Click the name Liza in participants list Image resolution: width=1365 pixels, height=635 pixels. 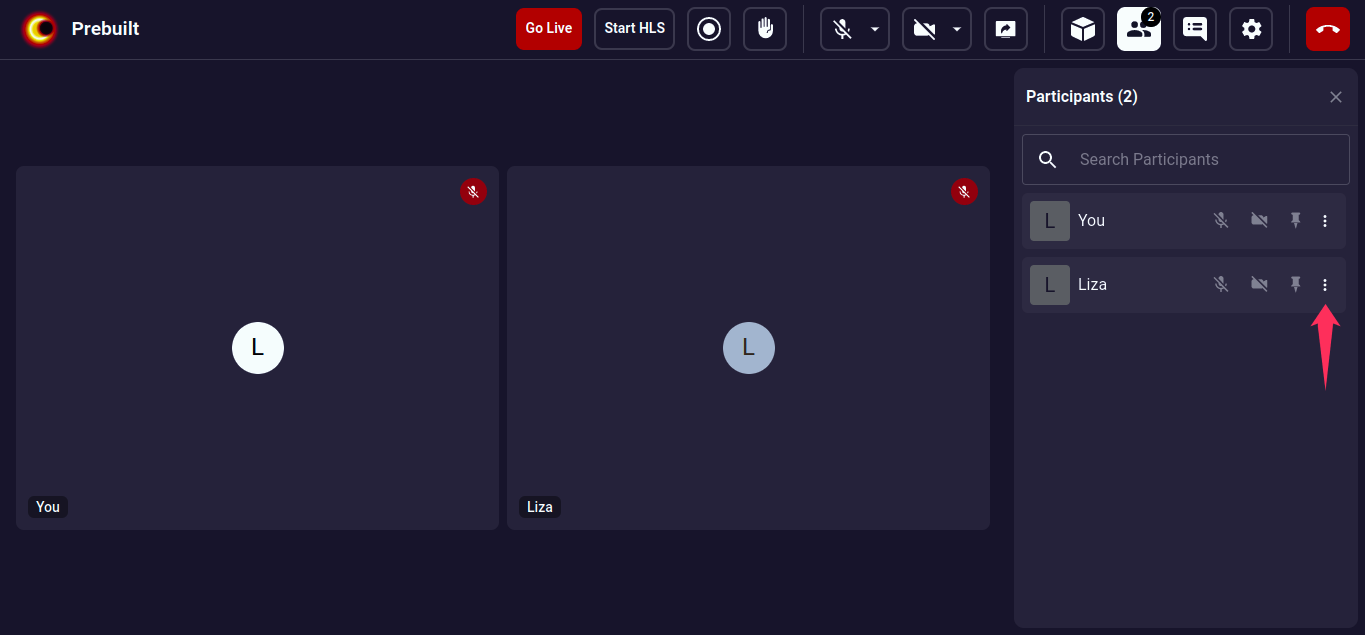coord(1092,285)
